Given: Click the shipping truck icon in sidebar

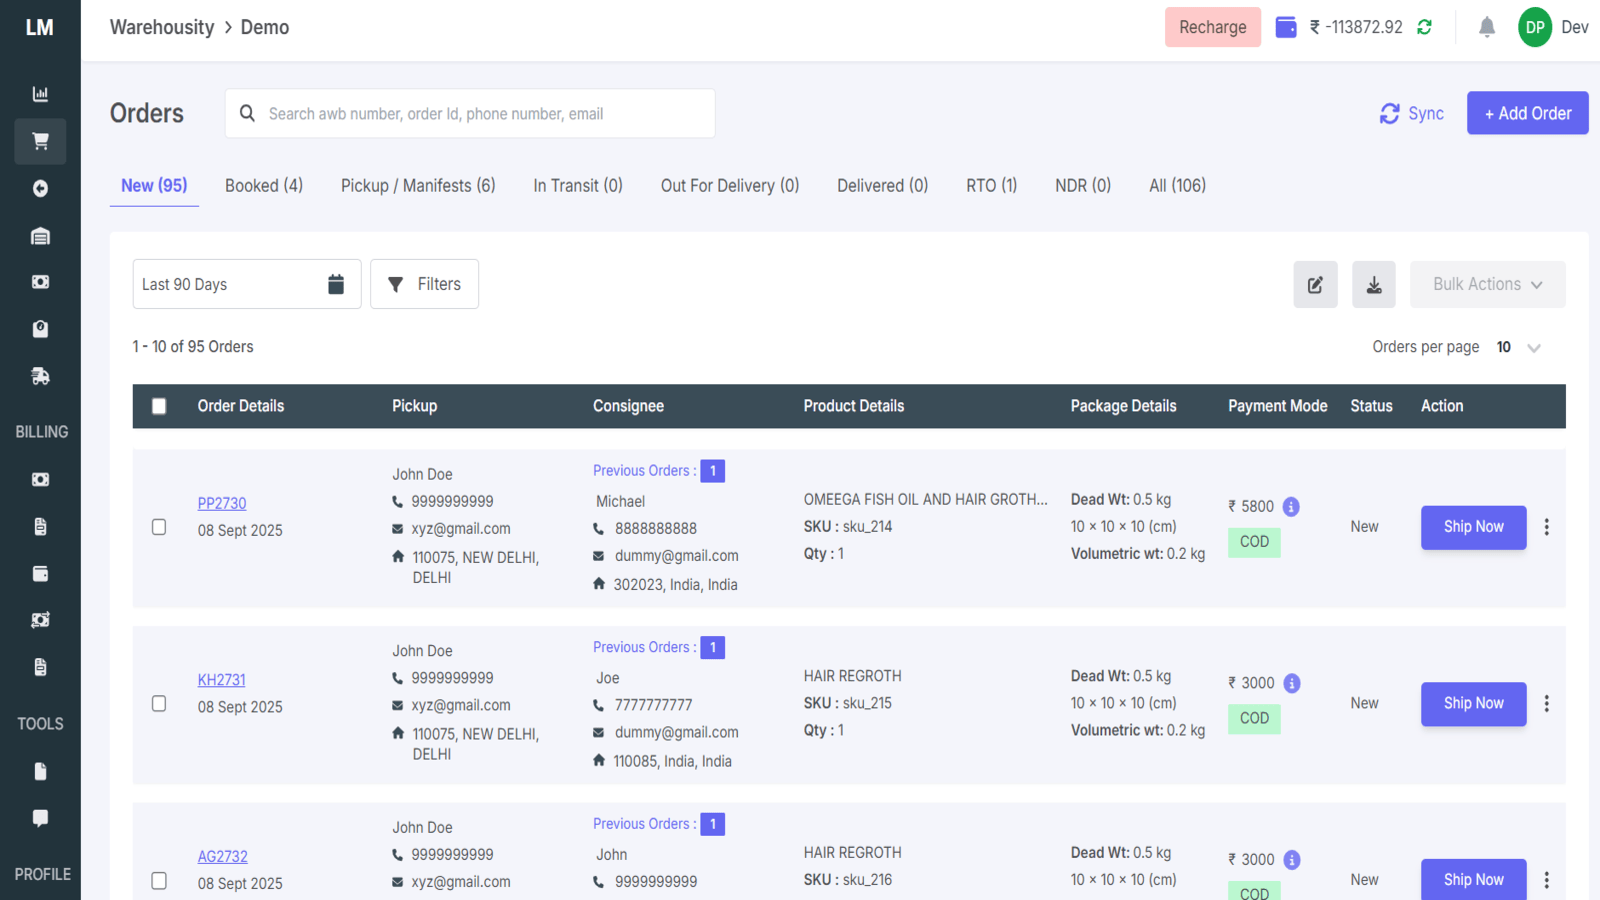Looking at the screenshot, I should point(40,375).
